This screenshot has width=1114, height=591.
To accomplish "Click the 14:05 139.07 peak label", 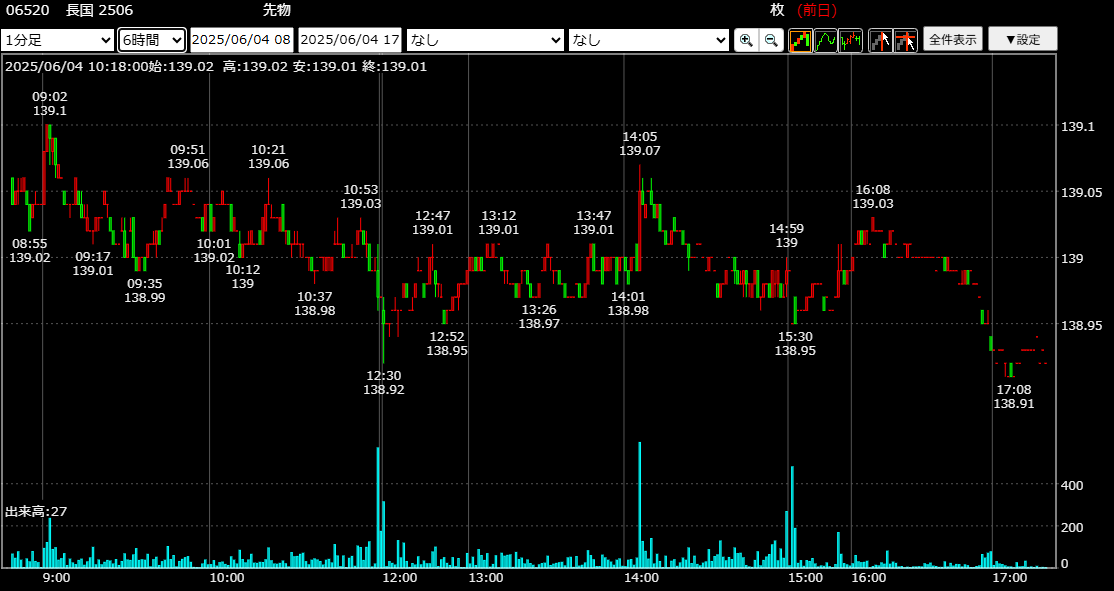I will click(639, 143).
